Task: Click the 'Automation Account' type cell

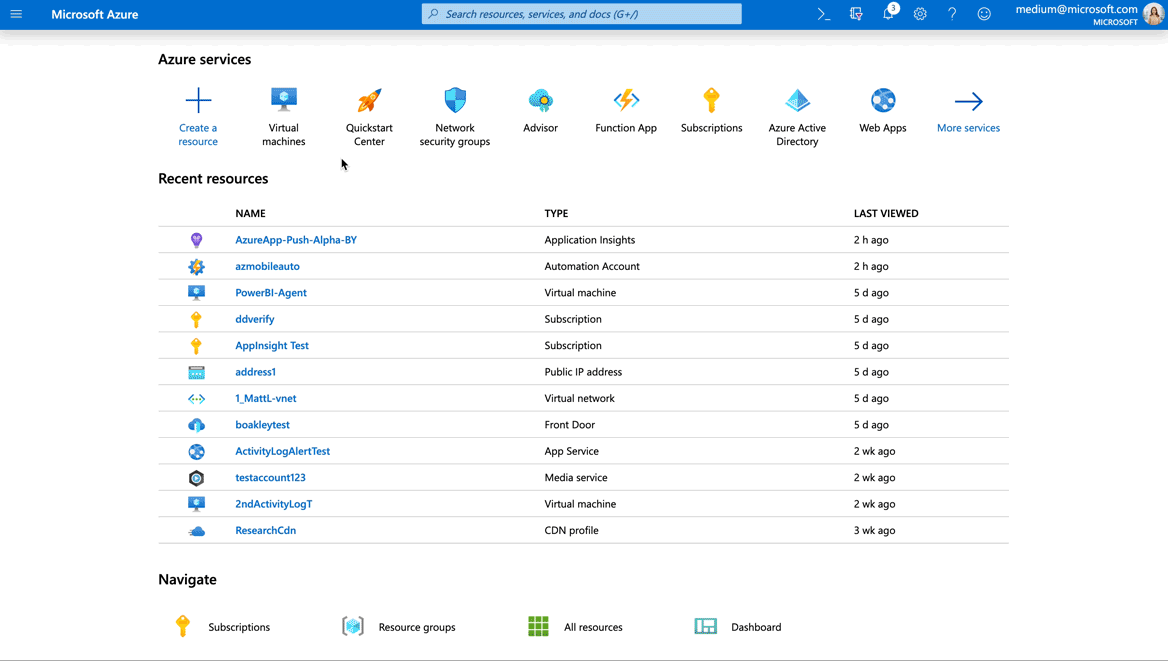Action: coord(592,266)
